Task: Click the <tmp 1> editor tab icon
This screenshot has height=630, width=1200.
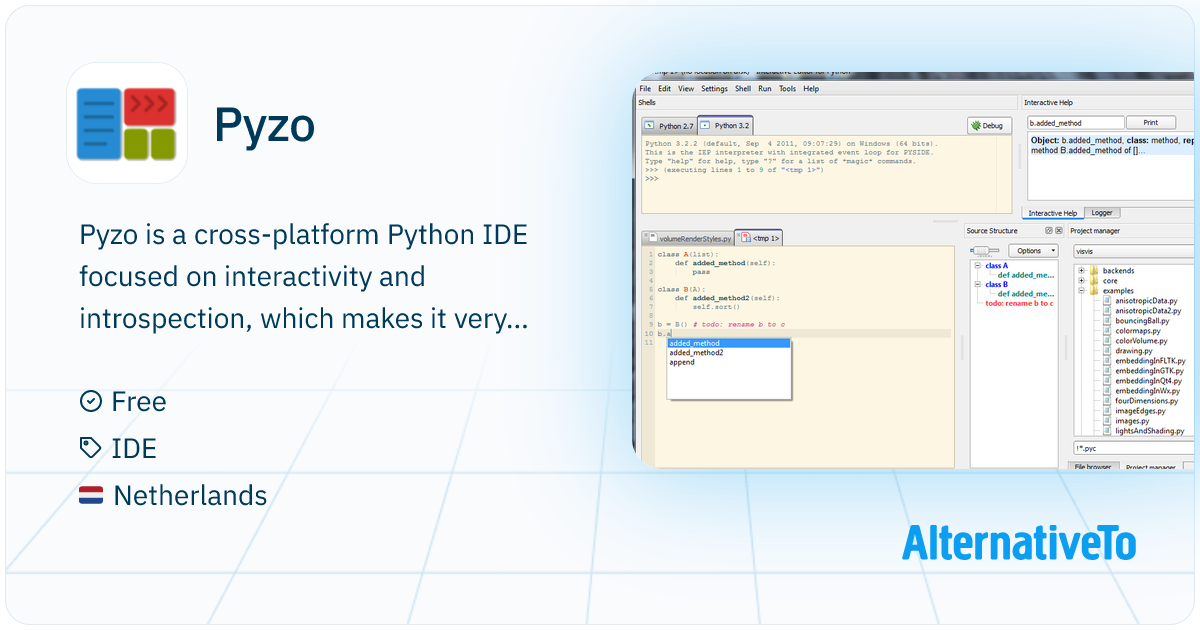Action: click(x=744, y=238)
